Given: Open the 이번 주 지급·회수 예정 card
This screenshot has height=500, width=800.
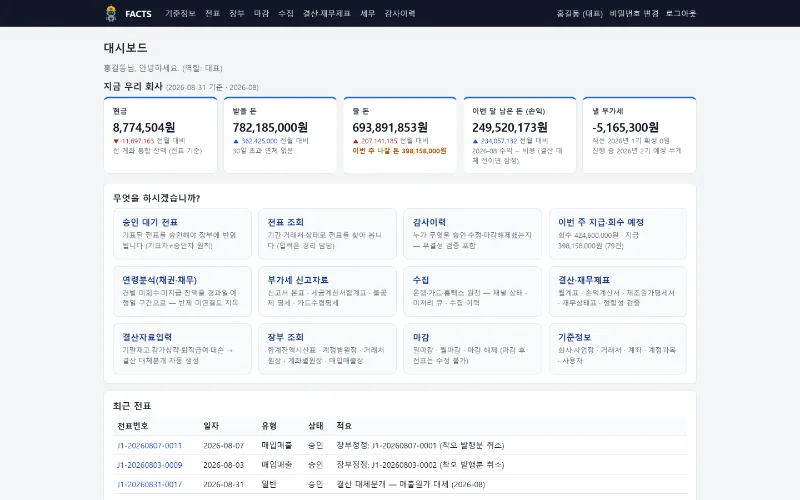Looking at the screenshot, I should point(618,234).
